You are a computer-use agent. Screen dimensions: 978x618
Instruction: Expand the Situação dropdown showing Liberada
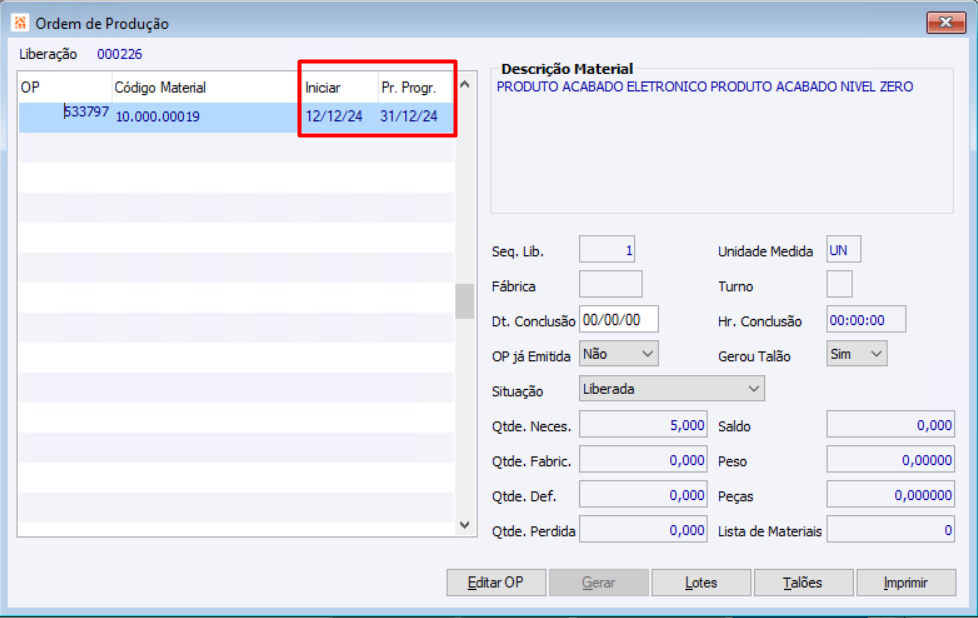pyautogui.click(x=672, y=389)
